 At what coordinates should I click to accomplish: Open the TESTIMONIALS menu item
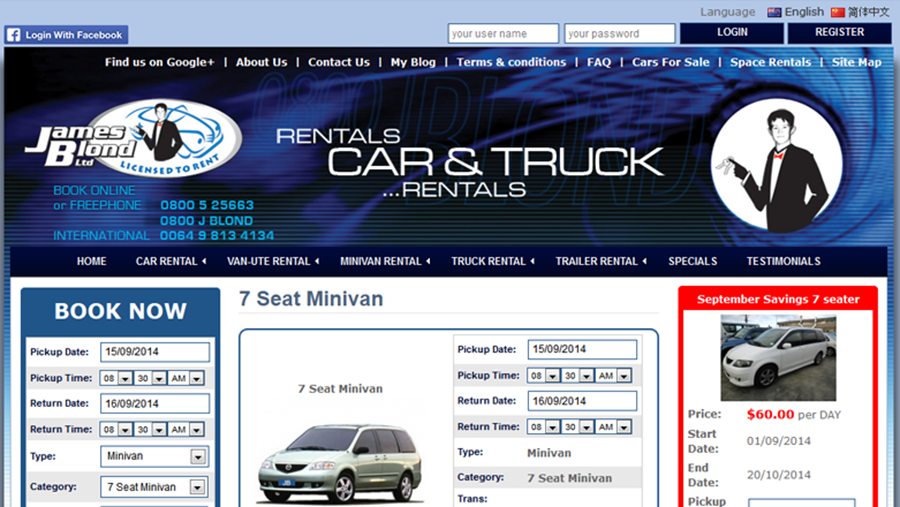pos(783,261)
